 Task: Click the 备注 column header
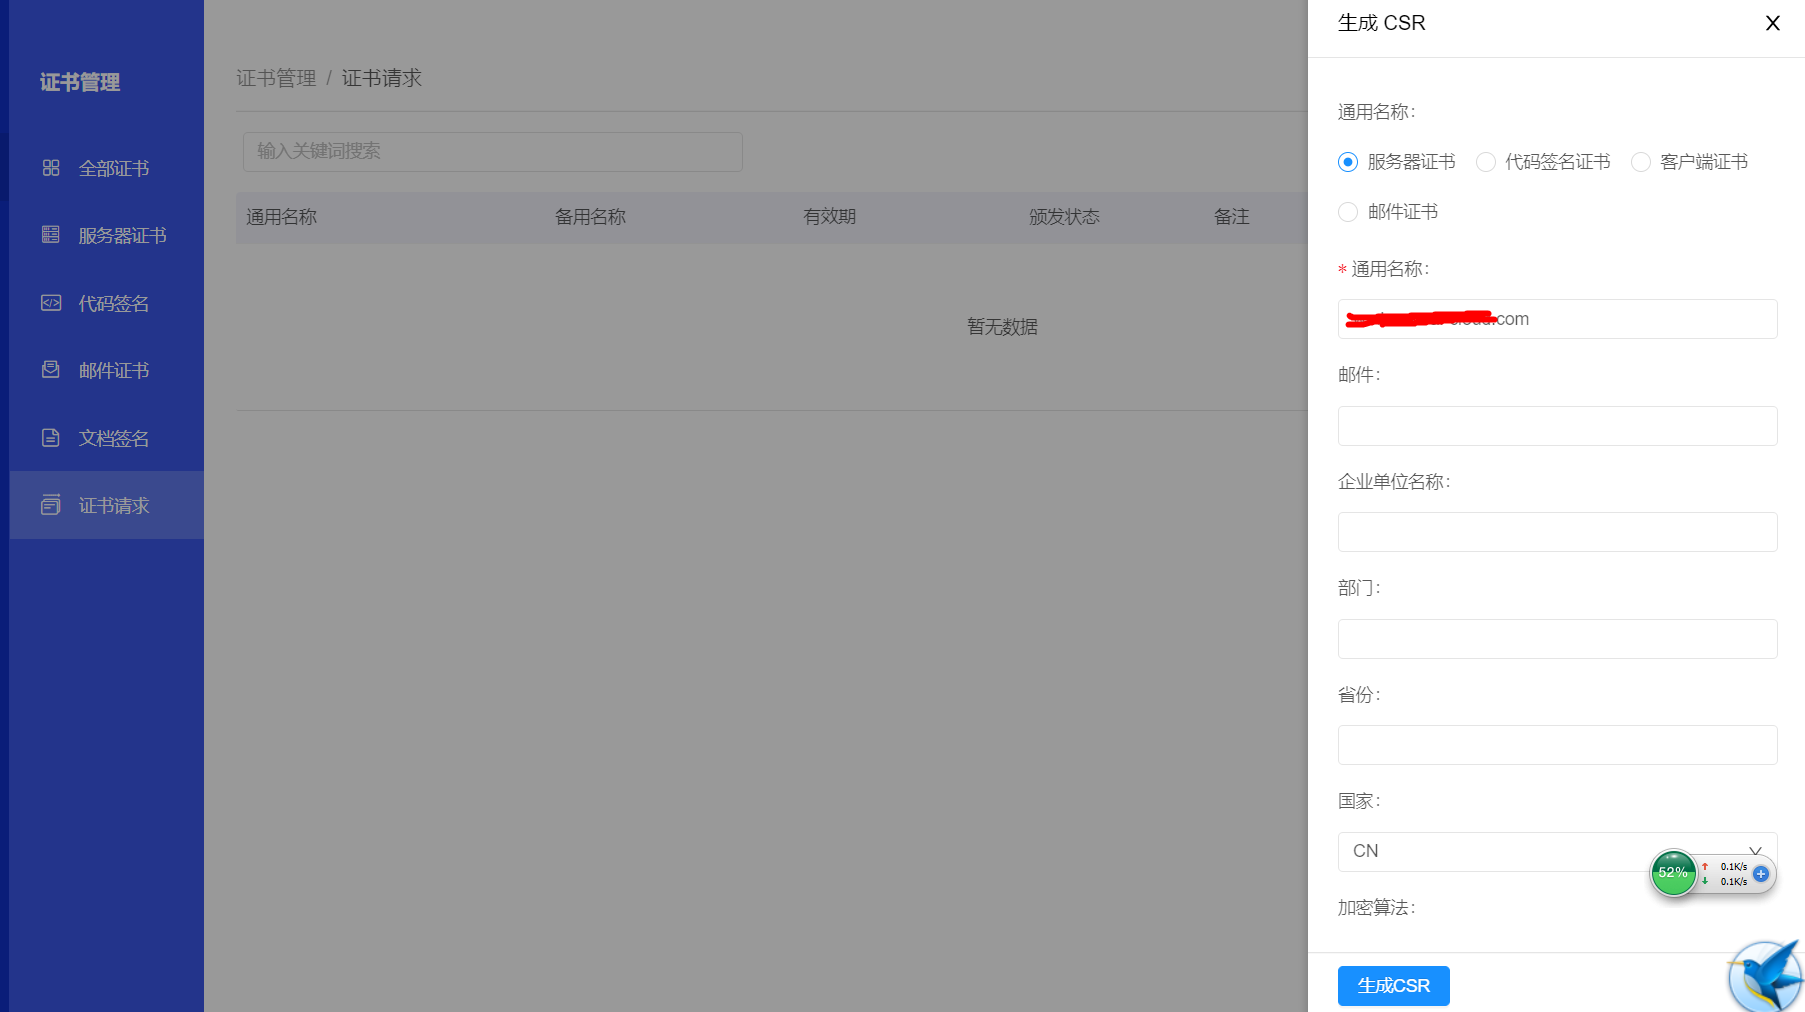[1232, 217]
